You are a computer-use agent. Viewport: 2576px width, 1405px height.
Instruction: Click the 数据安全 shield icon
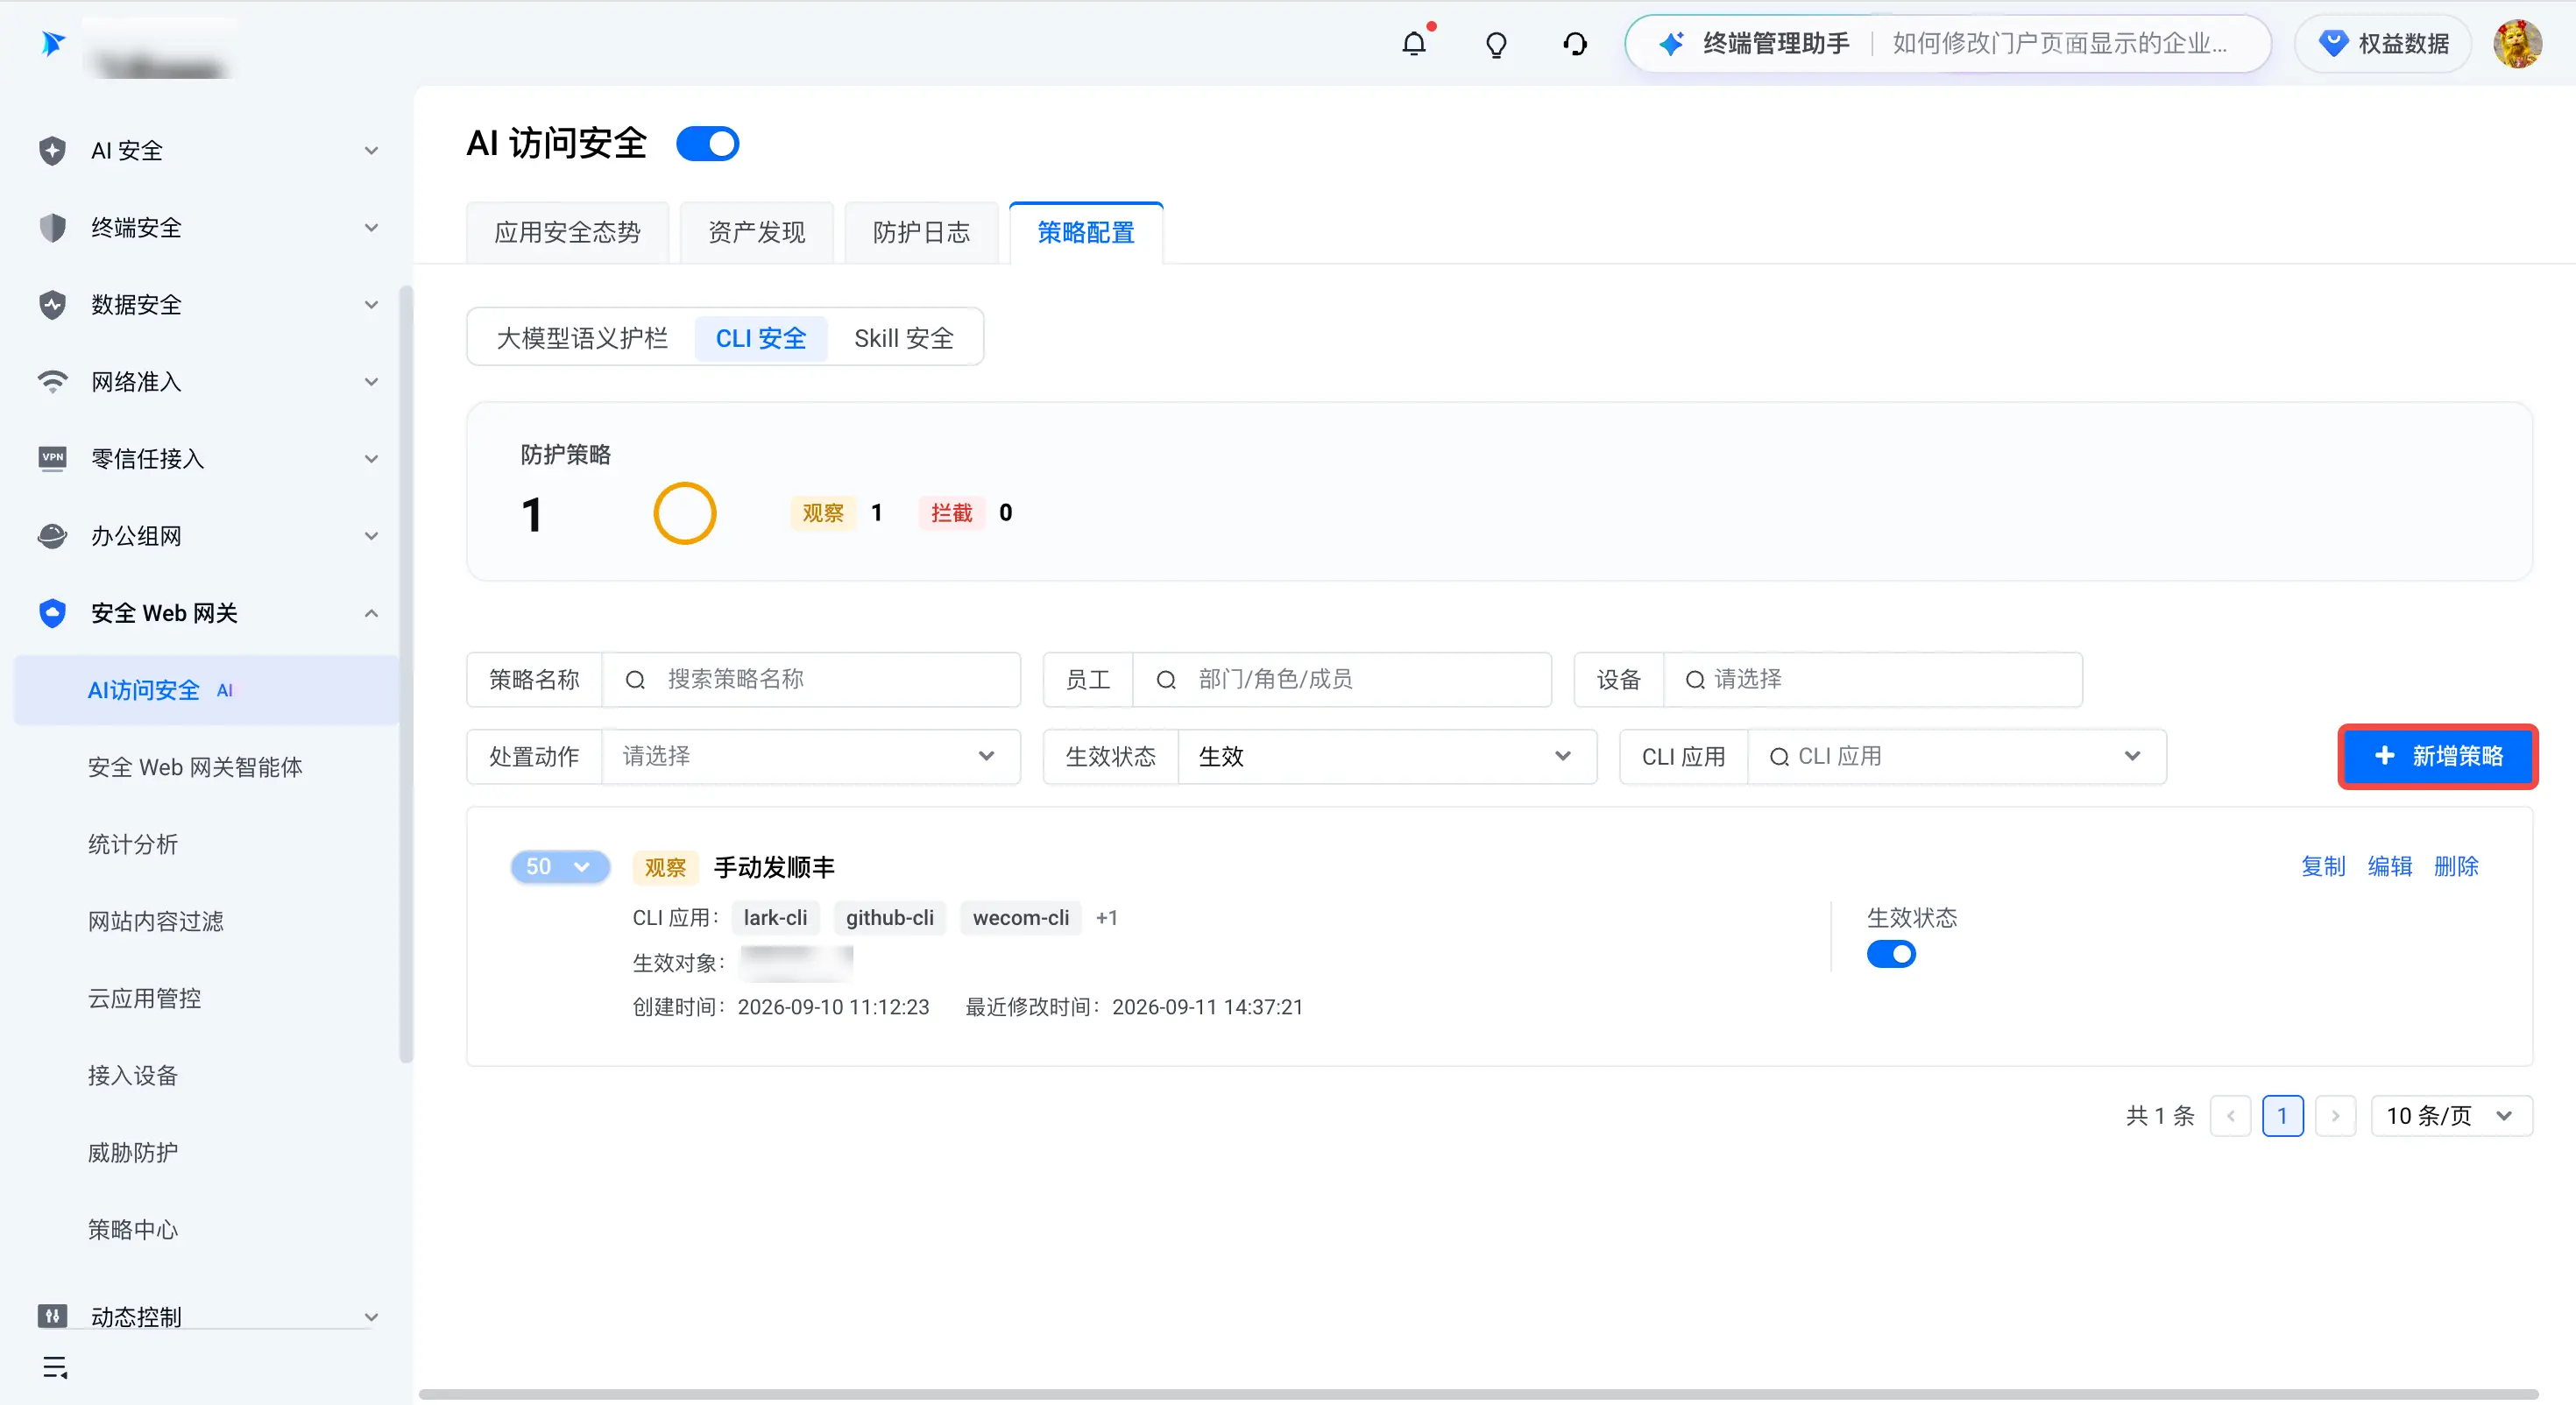click(x=52, y=304)
